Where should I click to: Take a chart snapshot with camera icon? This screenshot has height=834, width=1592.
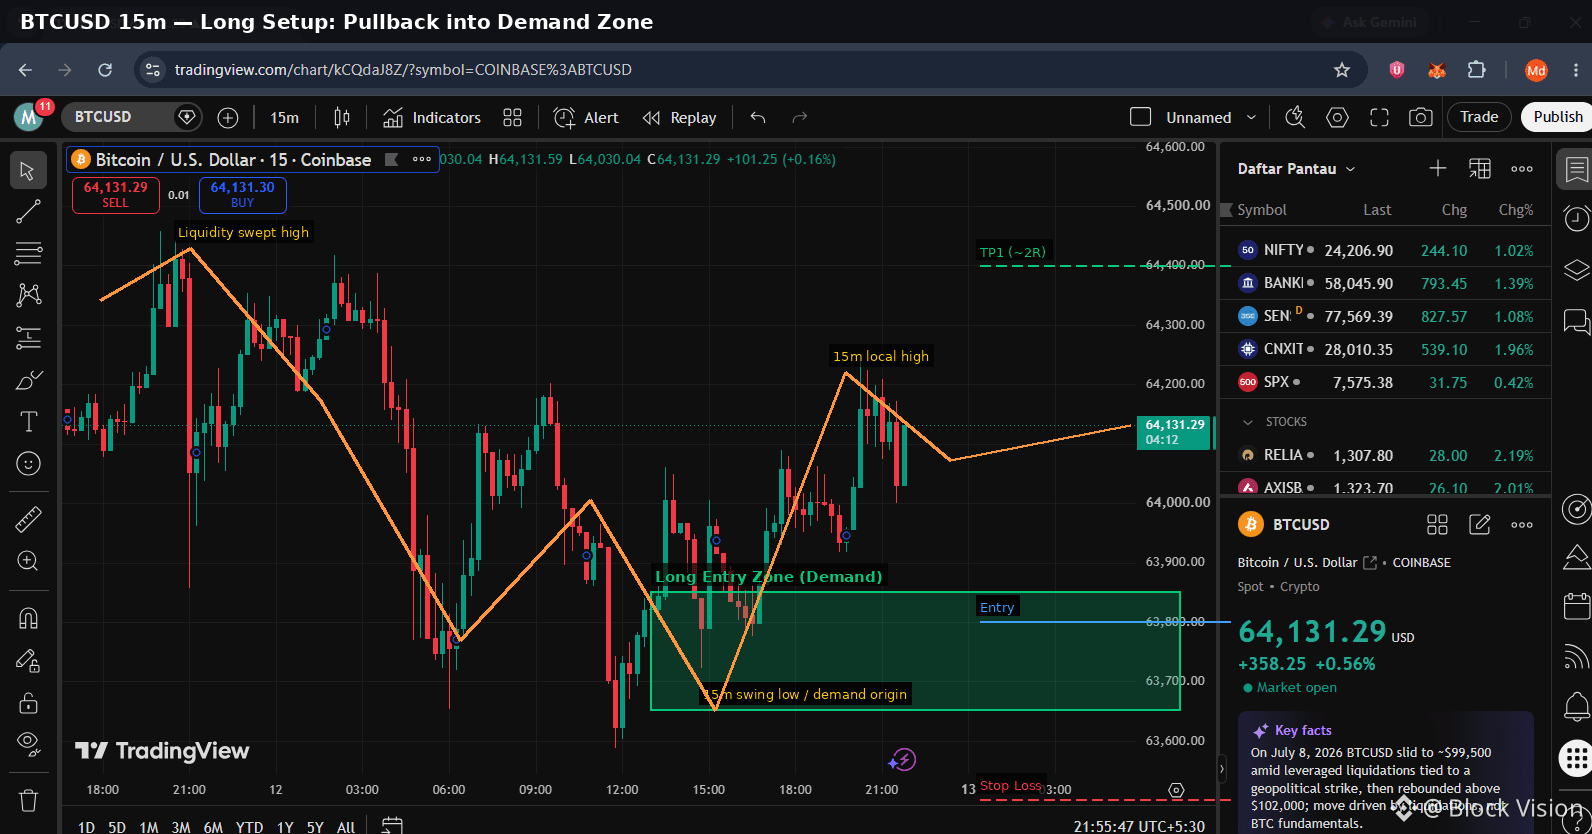tap(1420, 117)
